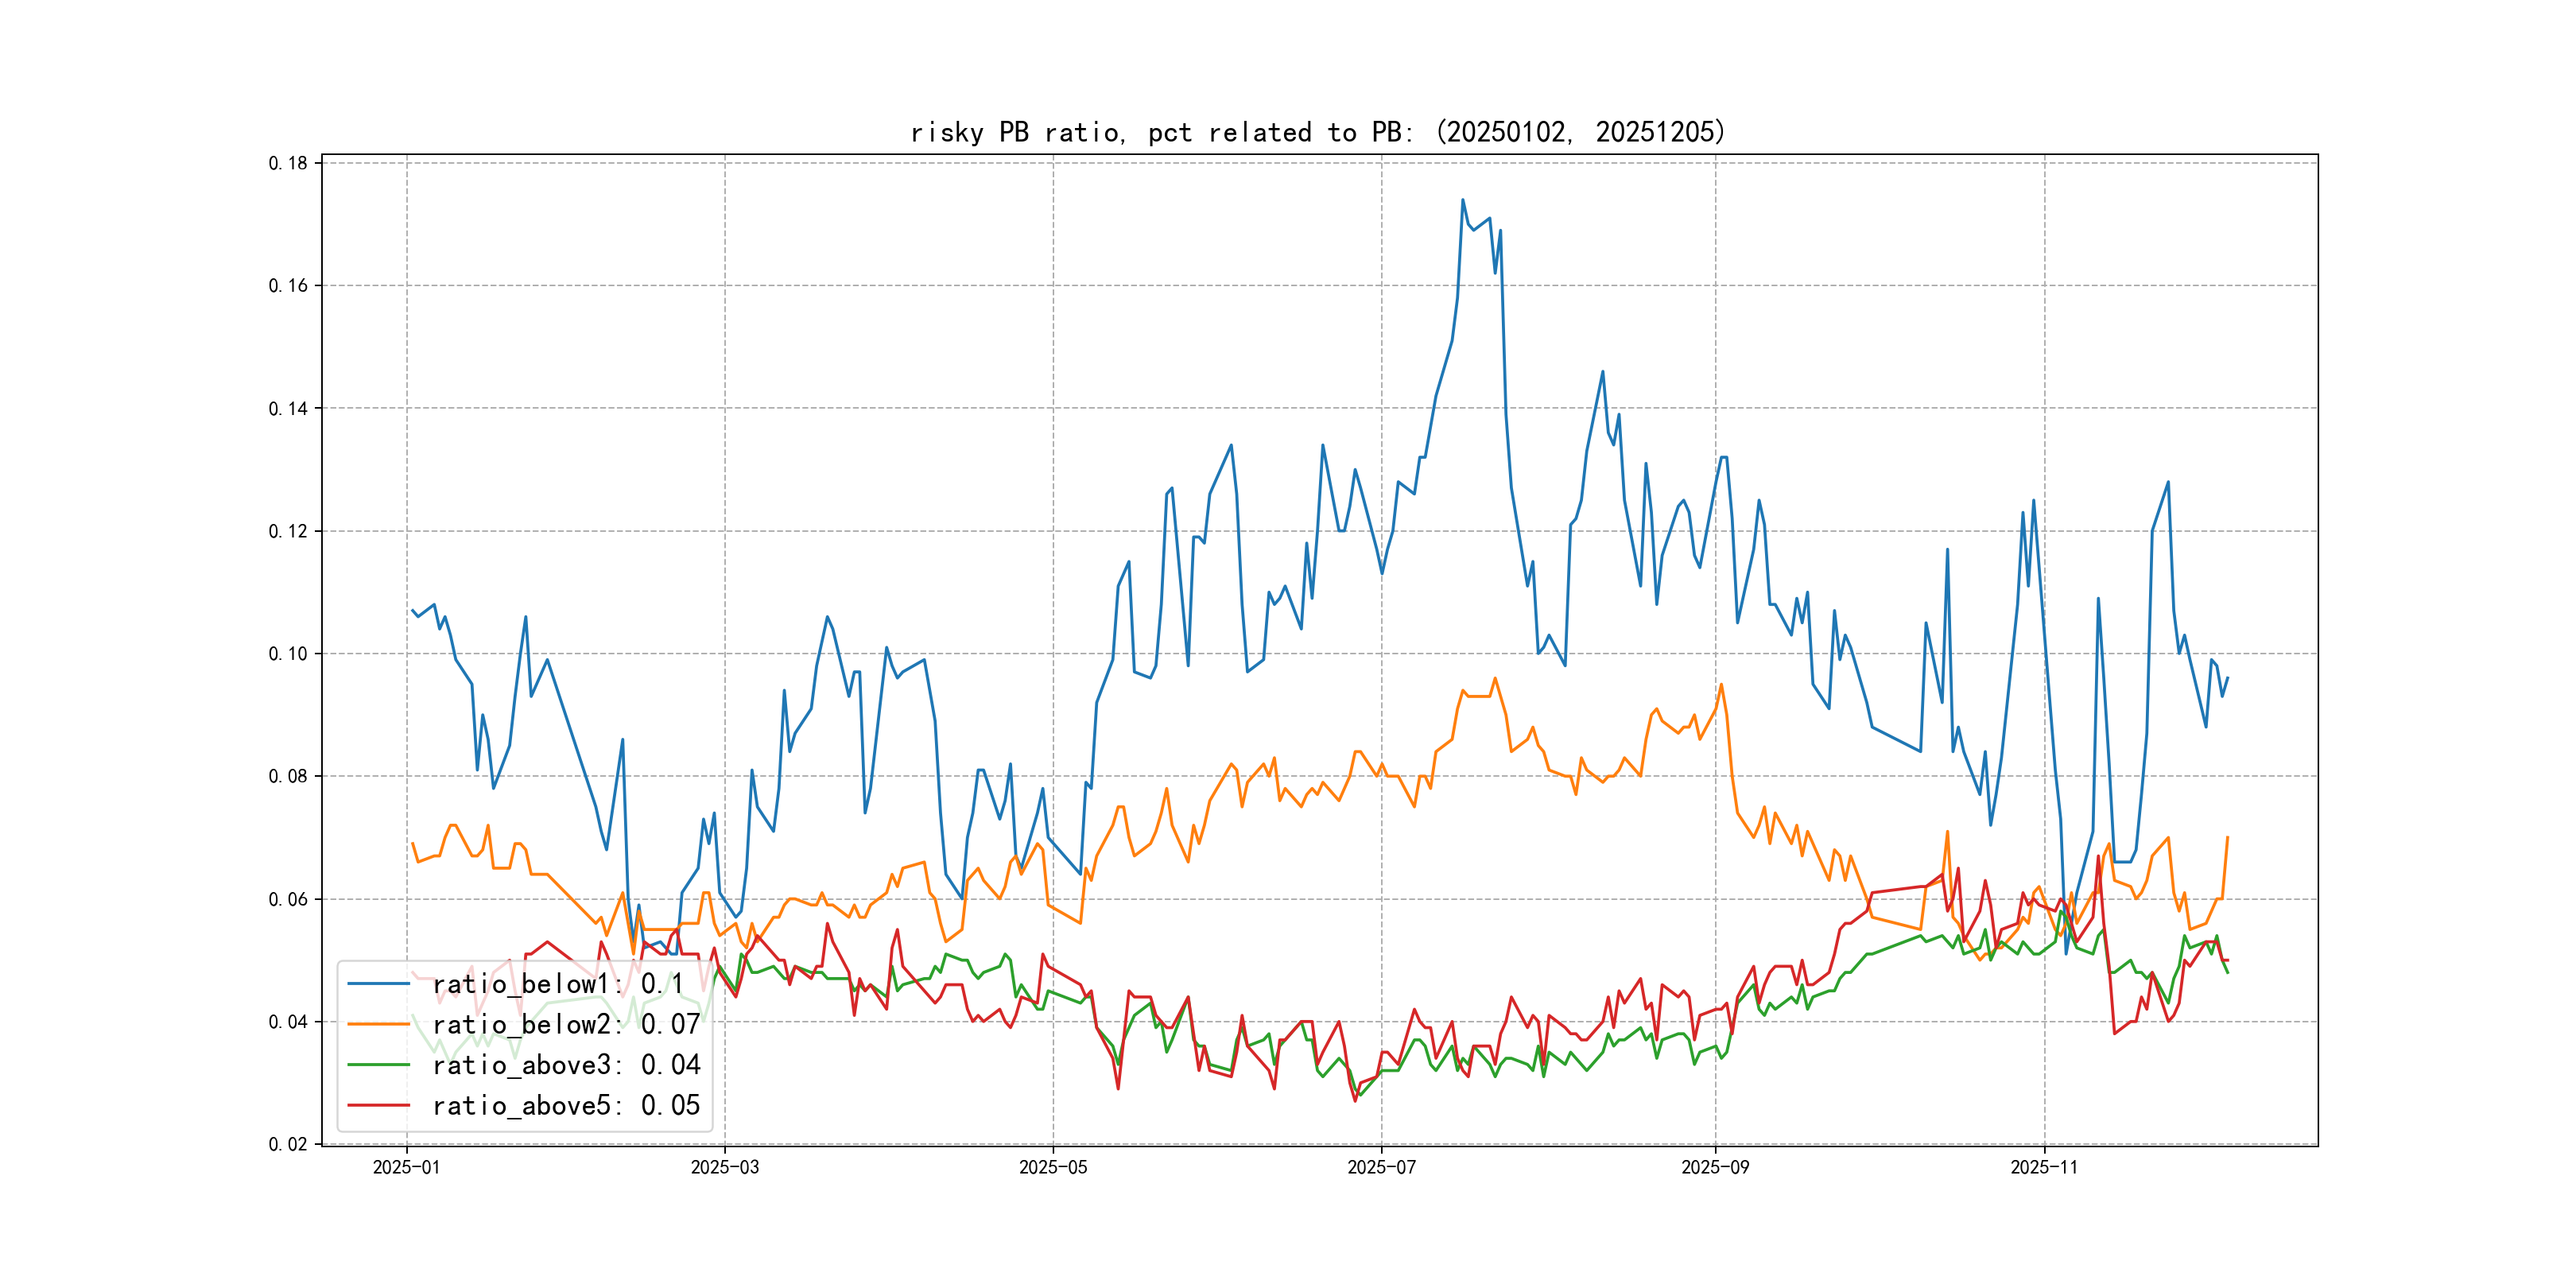Select the 'ratio_below1: 0.1' legend label
The image size is (2576, 1288).
[x=558, y=984]
